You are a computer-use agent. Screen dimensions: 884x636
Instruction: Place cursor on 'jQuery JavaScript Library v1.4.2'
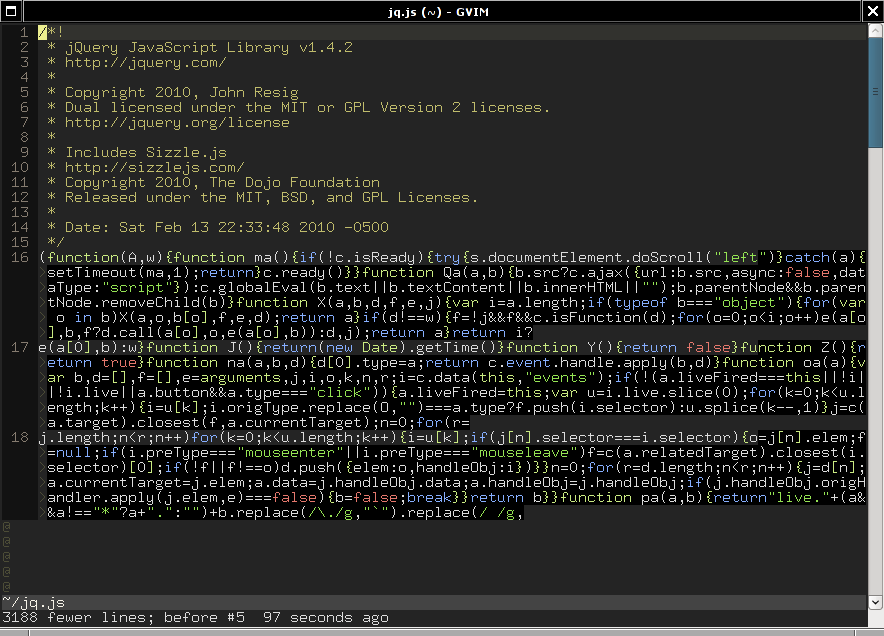click(209, 47)
